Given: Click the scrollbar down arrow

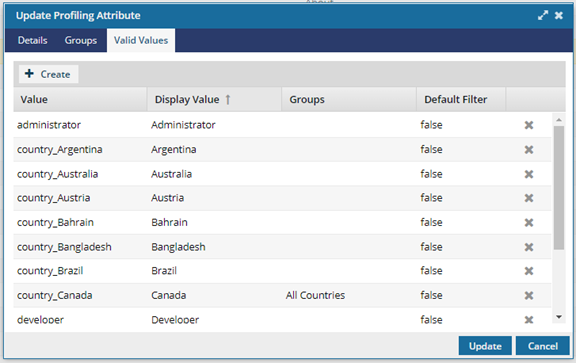Looking at the screenshot, I should (x=559, y=317).
